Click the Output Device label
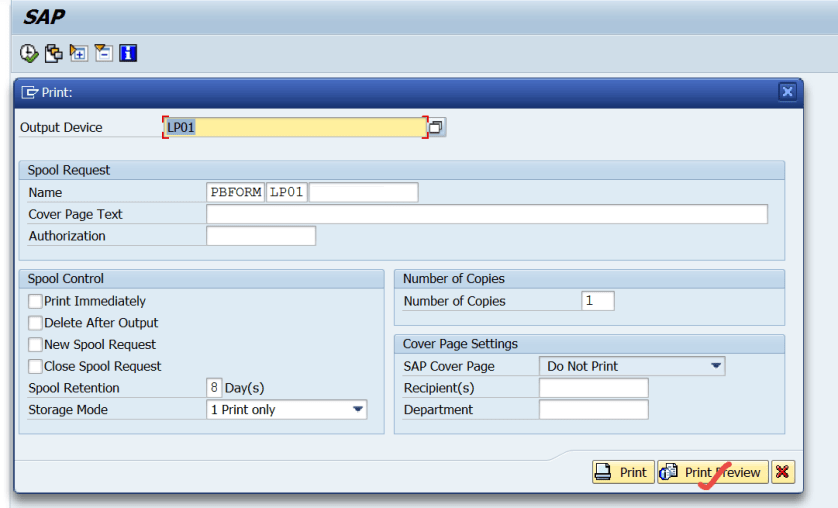838x508 pixels. coord(61,128)
